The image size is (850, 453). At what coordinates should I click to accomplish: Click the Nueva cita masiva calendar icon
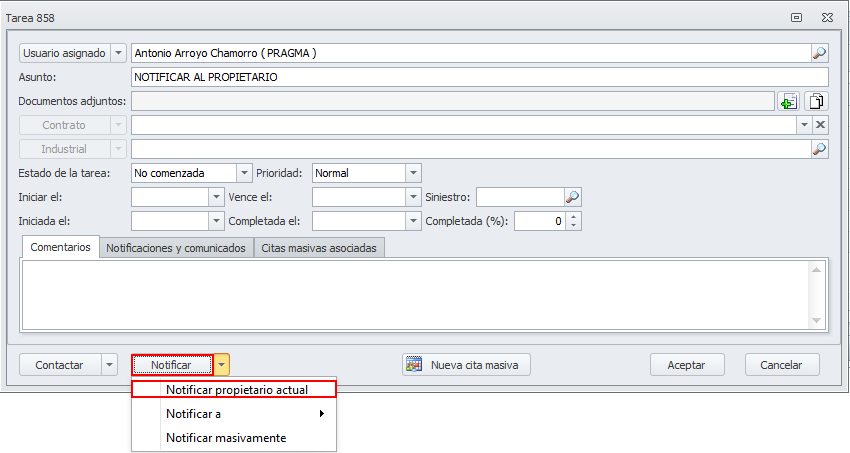(414, 365)
